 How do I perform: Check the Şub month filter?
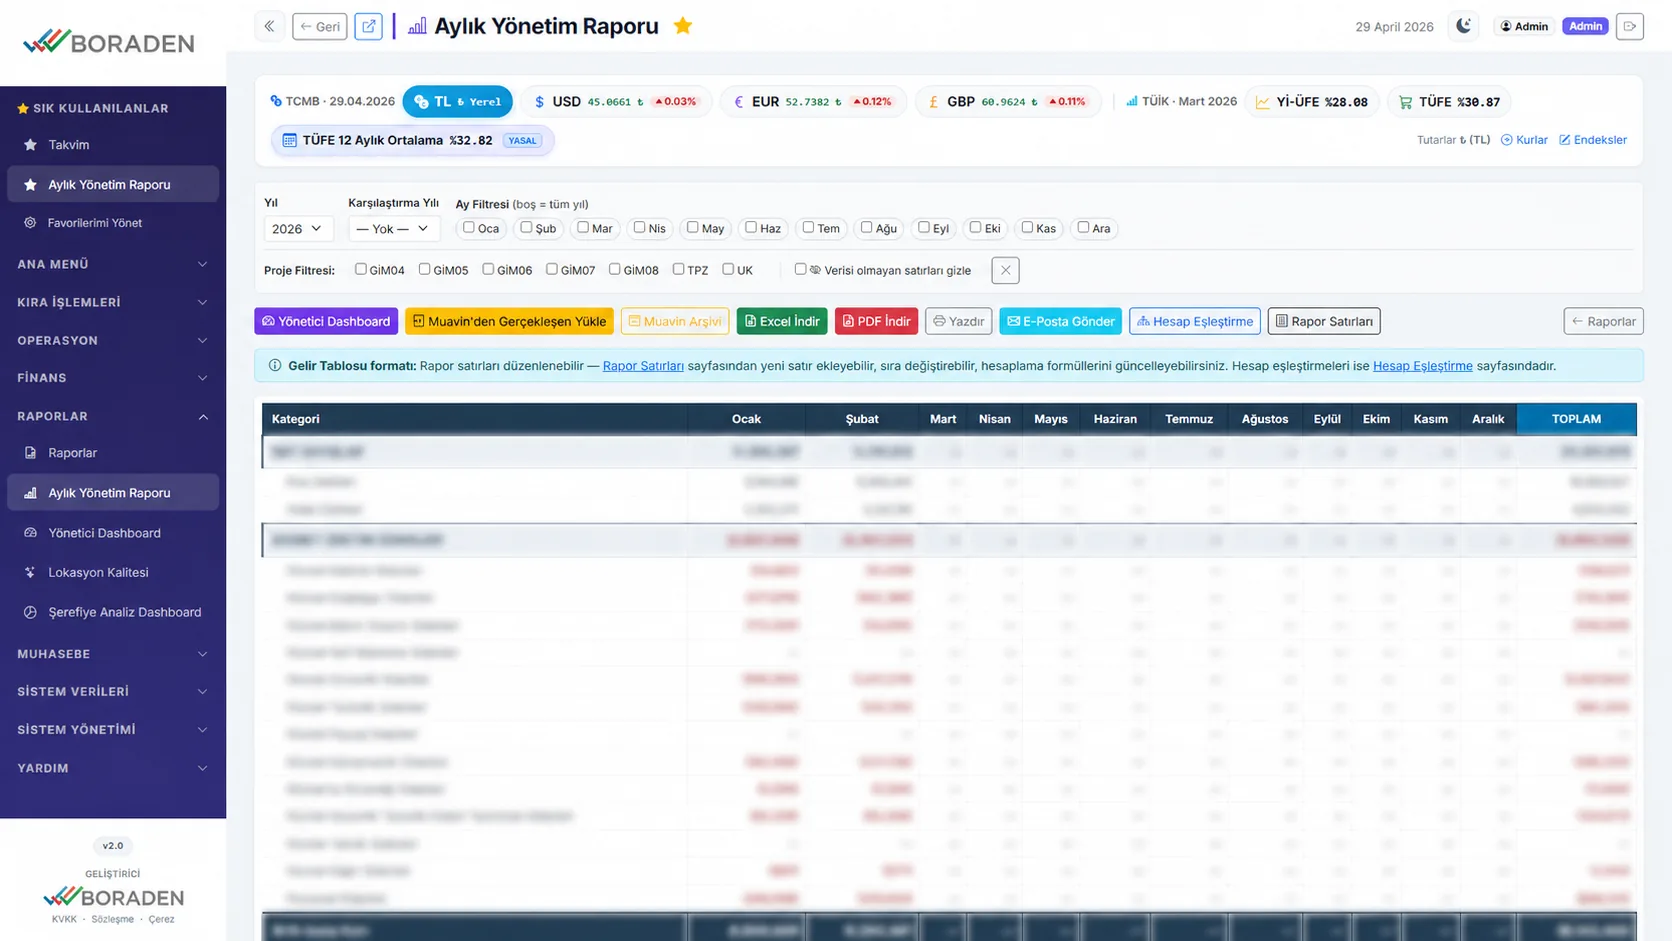[526, 228]
